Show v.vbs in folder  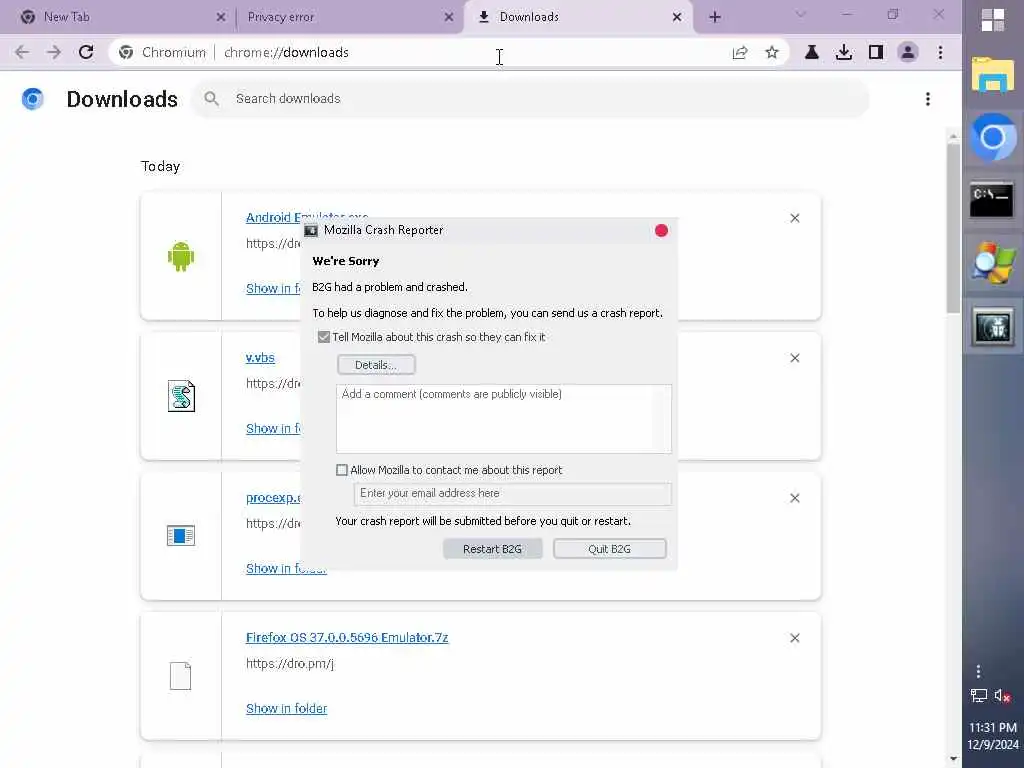(273, 428)
